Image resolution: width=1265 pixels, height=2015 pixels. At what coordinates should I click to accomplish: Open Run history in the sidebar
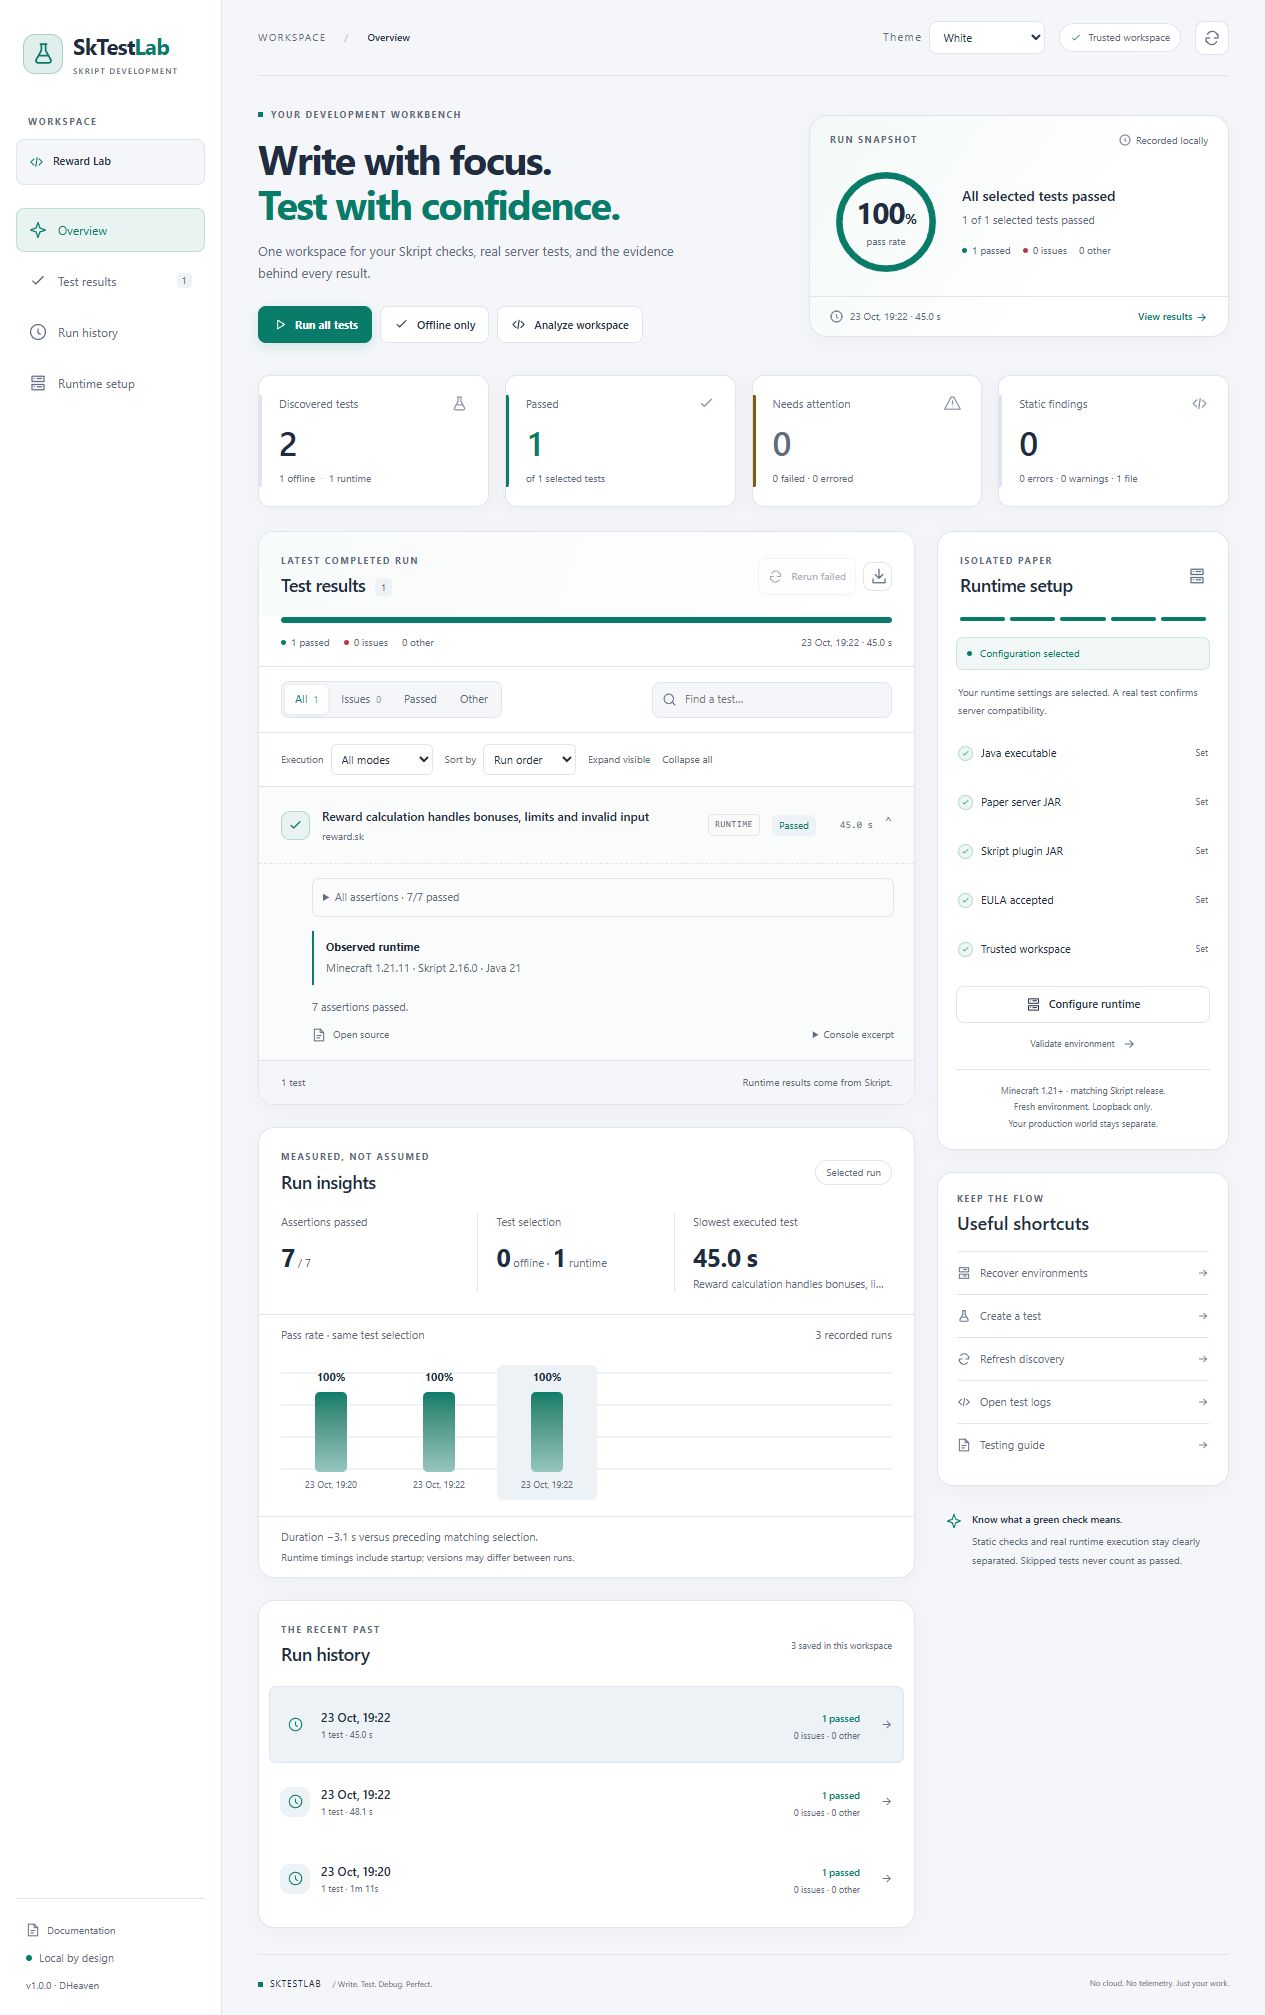[110, 332]
